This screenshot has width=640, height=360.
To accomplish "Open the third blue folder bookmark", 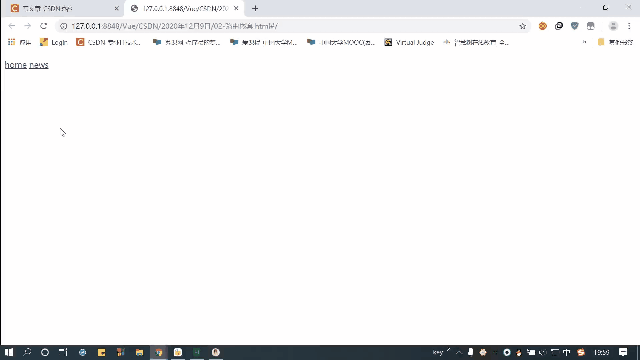I will pos(341,42).
